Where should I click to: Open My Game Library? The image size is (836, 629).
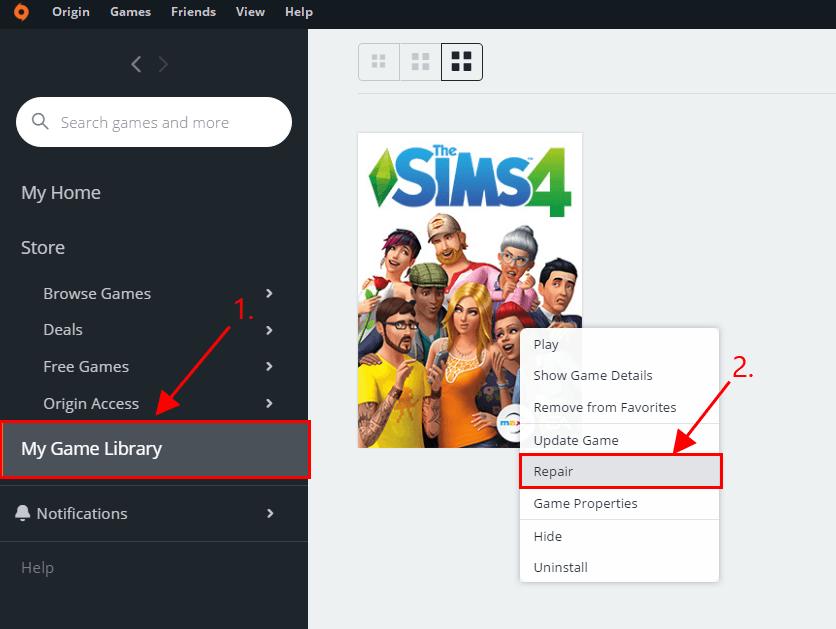point(155,449)
